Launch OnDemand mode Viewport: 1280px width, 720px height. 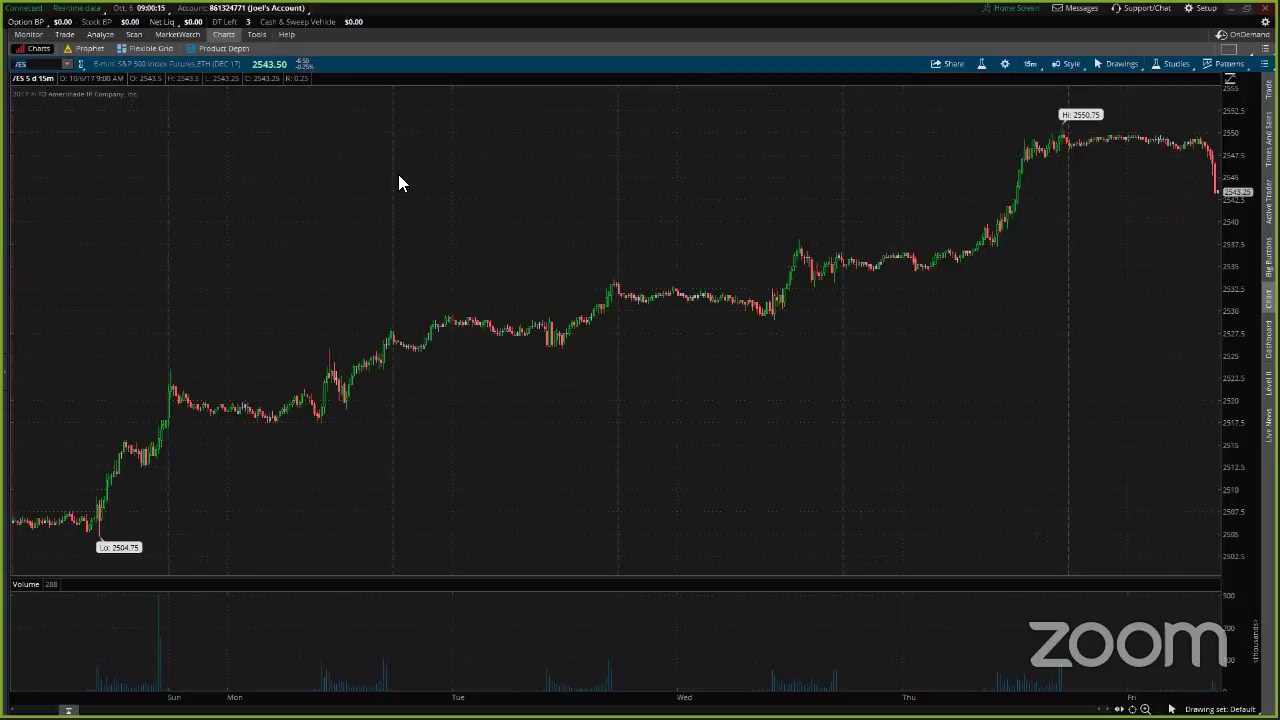pyautogui.click(x=1242, y=34)
